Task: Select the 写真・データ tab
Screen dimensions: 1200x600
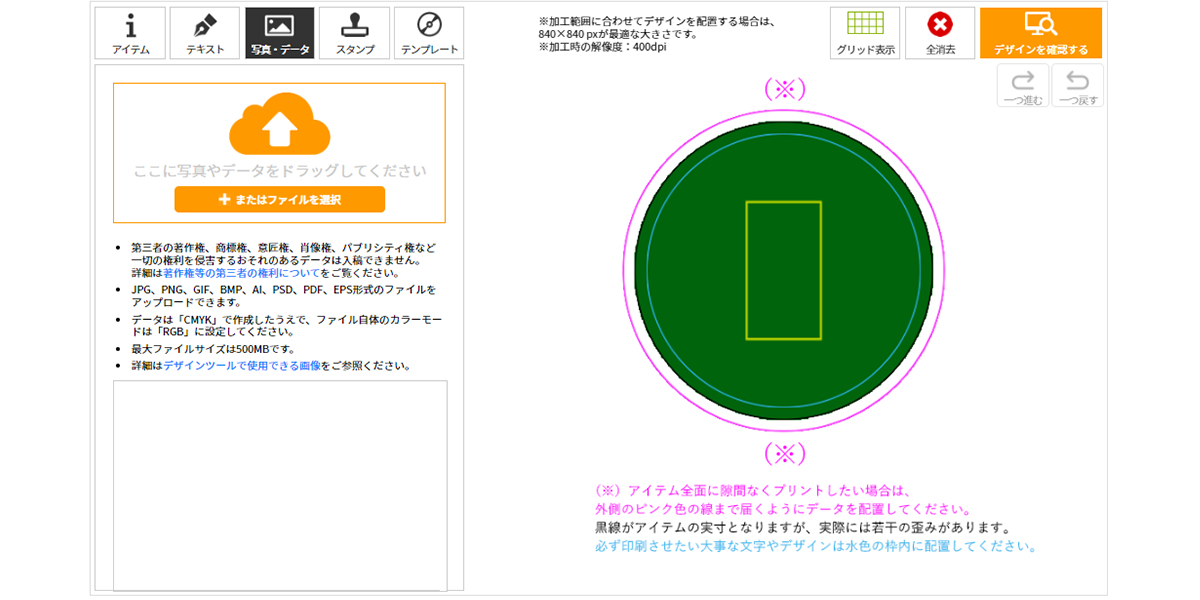Action: pos(280,33)
